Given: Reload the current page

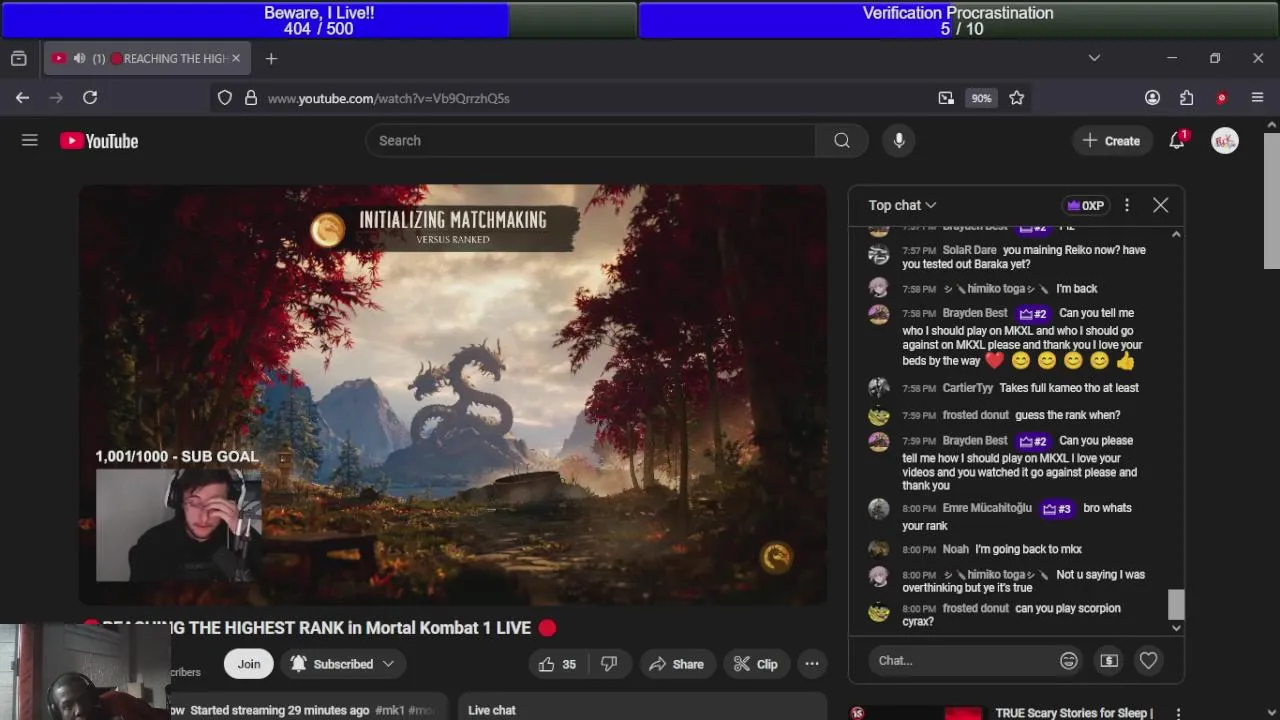Looking at the screenshot, I should coord(90,98).
